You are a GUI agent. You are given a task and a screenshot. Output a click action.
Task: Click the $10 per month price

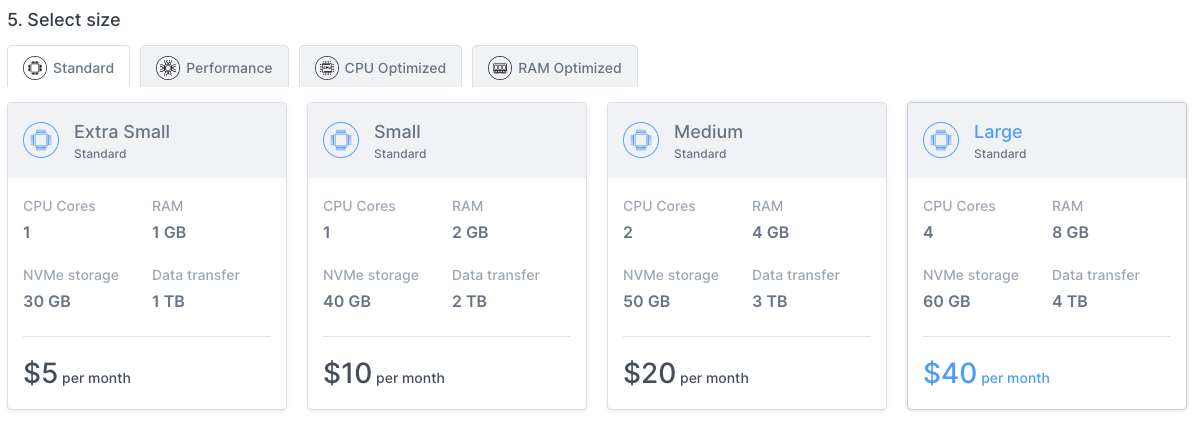[x=384, y=374]
